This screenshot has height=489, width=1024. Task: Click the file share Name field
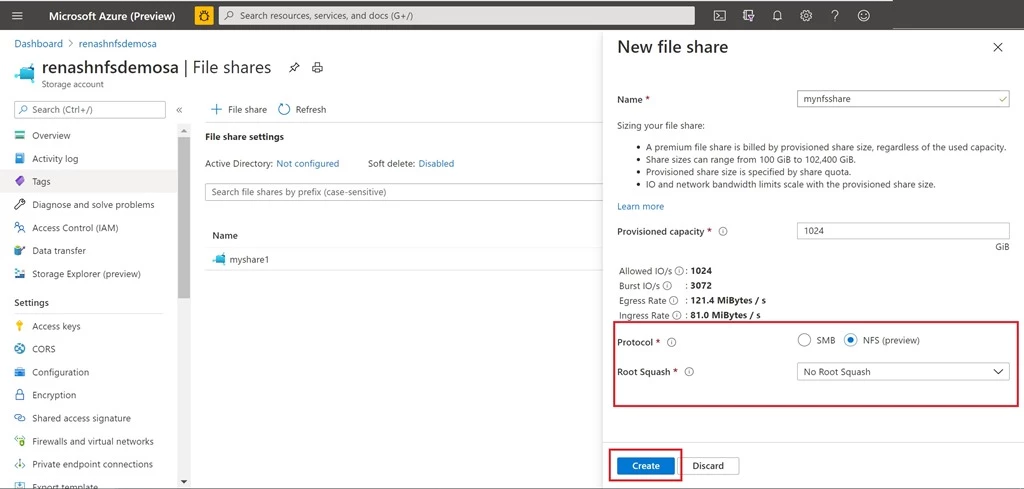tap(903, 99)
